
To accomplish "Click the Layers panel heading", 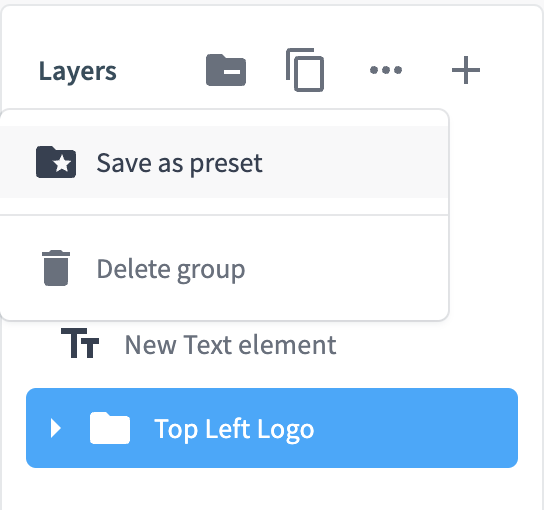I will (78, 71).
